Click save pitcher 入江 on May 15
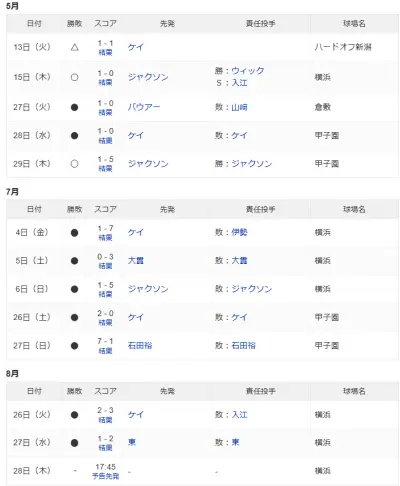The width and height of the screenshot is (400, 486). [x=239, y=83]
